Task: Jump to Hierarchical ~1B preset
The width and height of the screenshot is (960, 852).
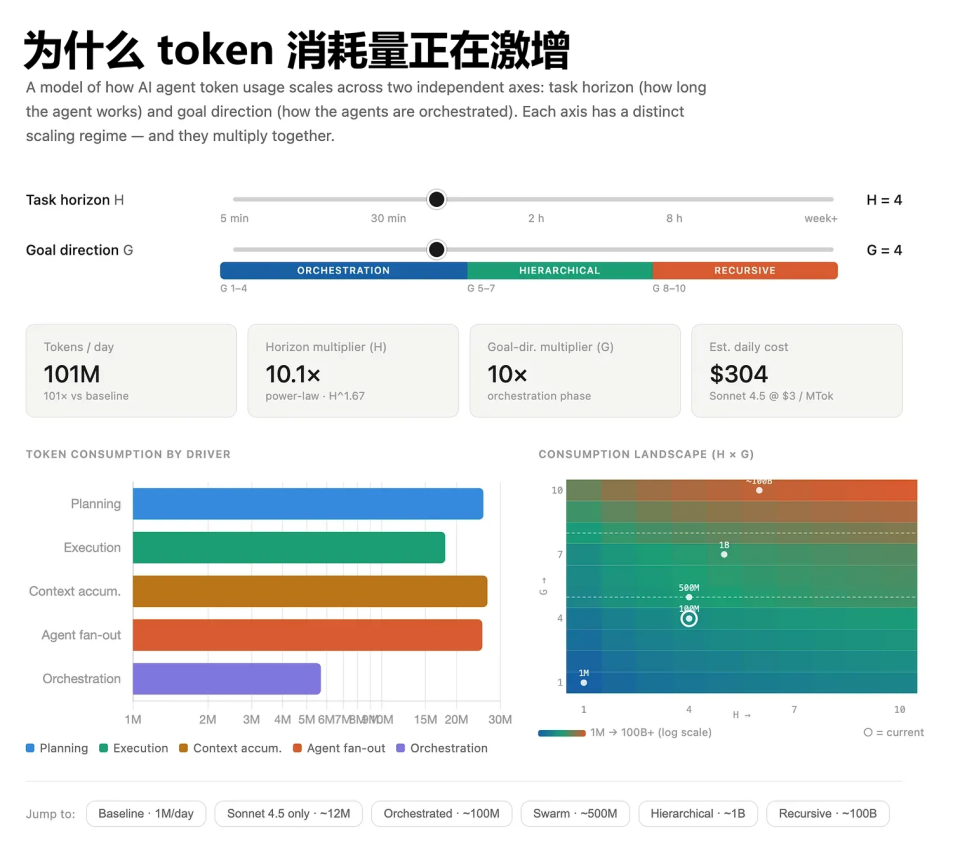Action: tap(698, 813)
